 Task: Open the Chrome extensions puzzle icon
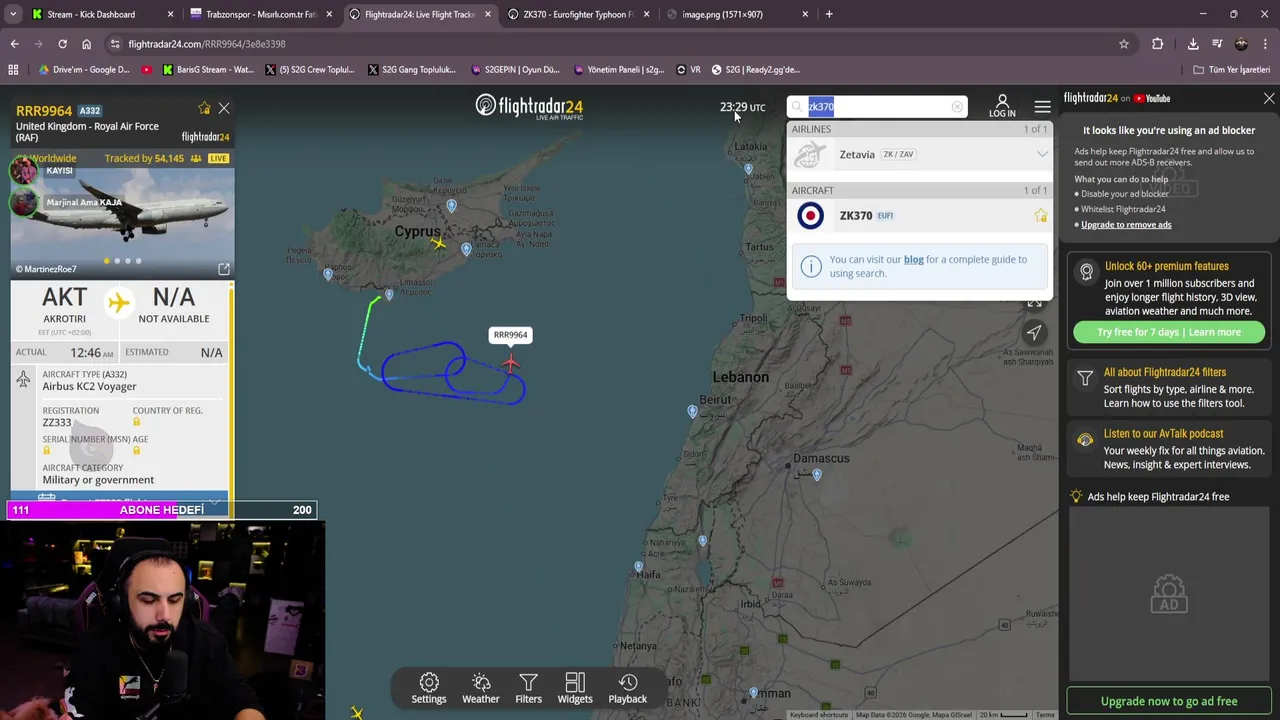(1157, 44)
